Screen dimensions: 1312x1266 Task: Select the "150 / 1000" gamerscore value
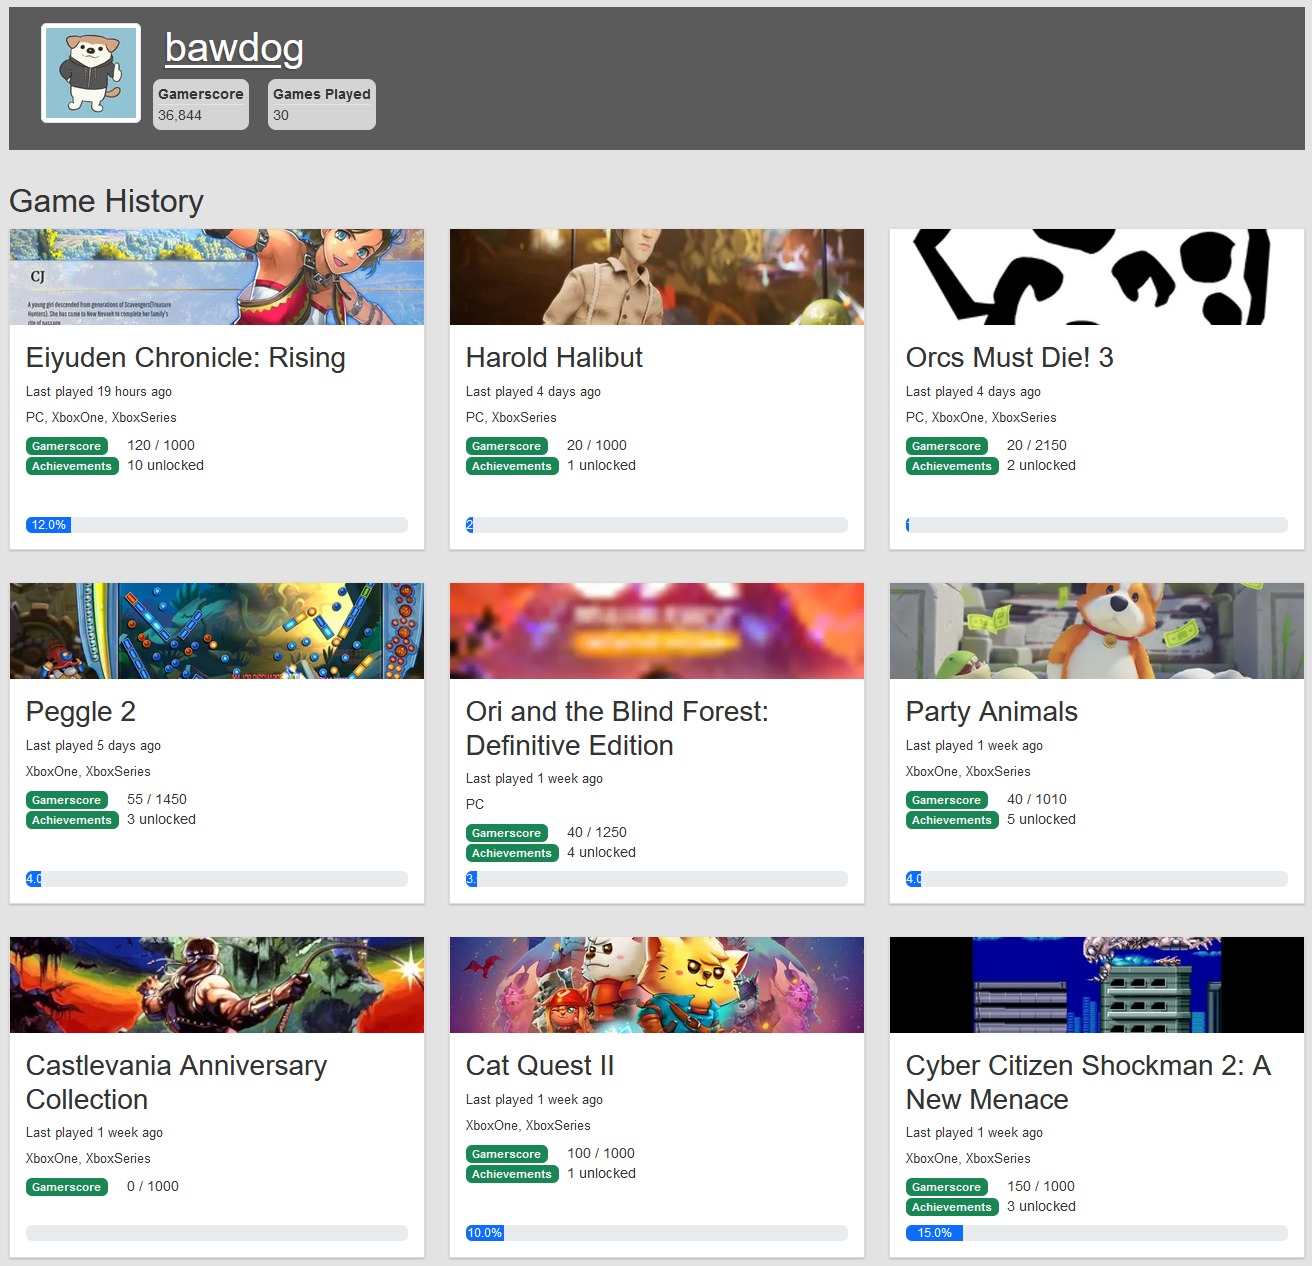point(1041,1186)
